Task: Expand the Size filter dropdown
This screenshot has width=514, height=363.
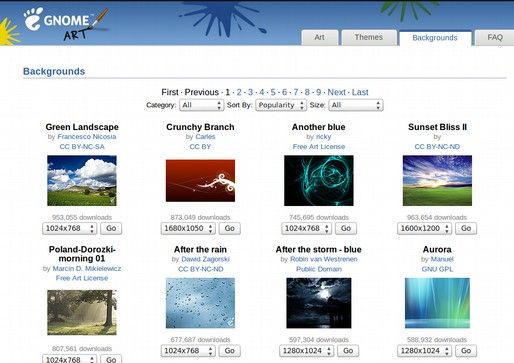Action: click(x=356, y=105)
